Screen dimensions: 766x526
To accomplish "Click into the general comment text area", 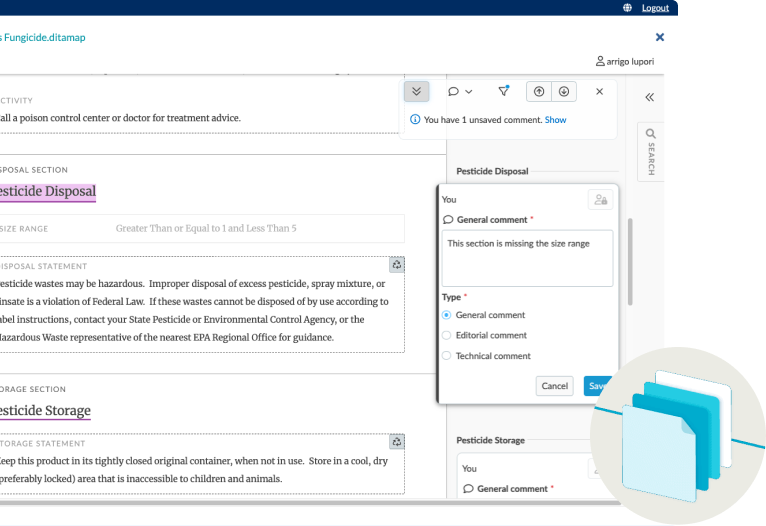I will point(527,258).
